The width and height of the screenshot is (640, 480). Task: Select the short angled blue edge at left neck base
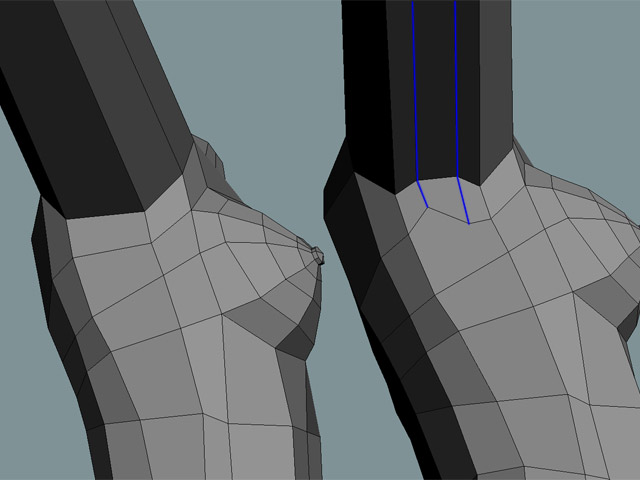(422, 194)
